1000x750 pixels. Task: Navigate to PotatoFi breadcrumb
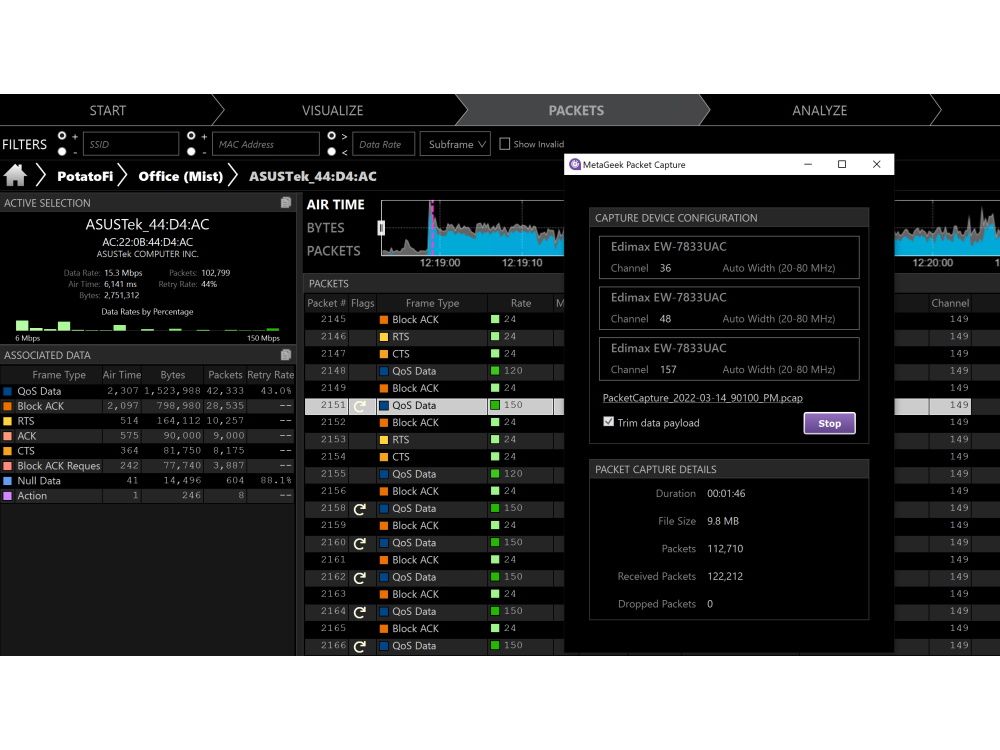click(x=85, y=176)
